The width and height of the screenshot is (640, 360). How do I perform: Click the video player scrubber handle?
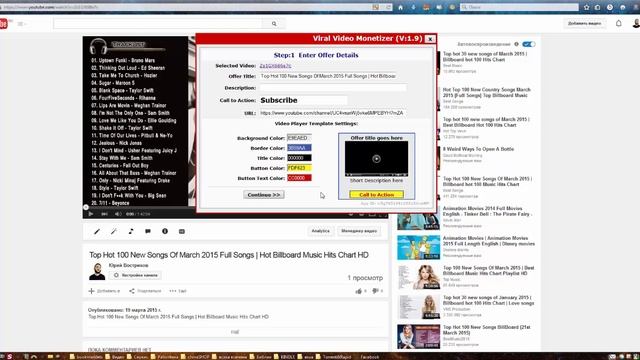[86, 207]
